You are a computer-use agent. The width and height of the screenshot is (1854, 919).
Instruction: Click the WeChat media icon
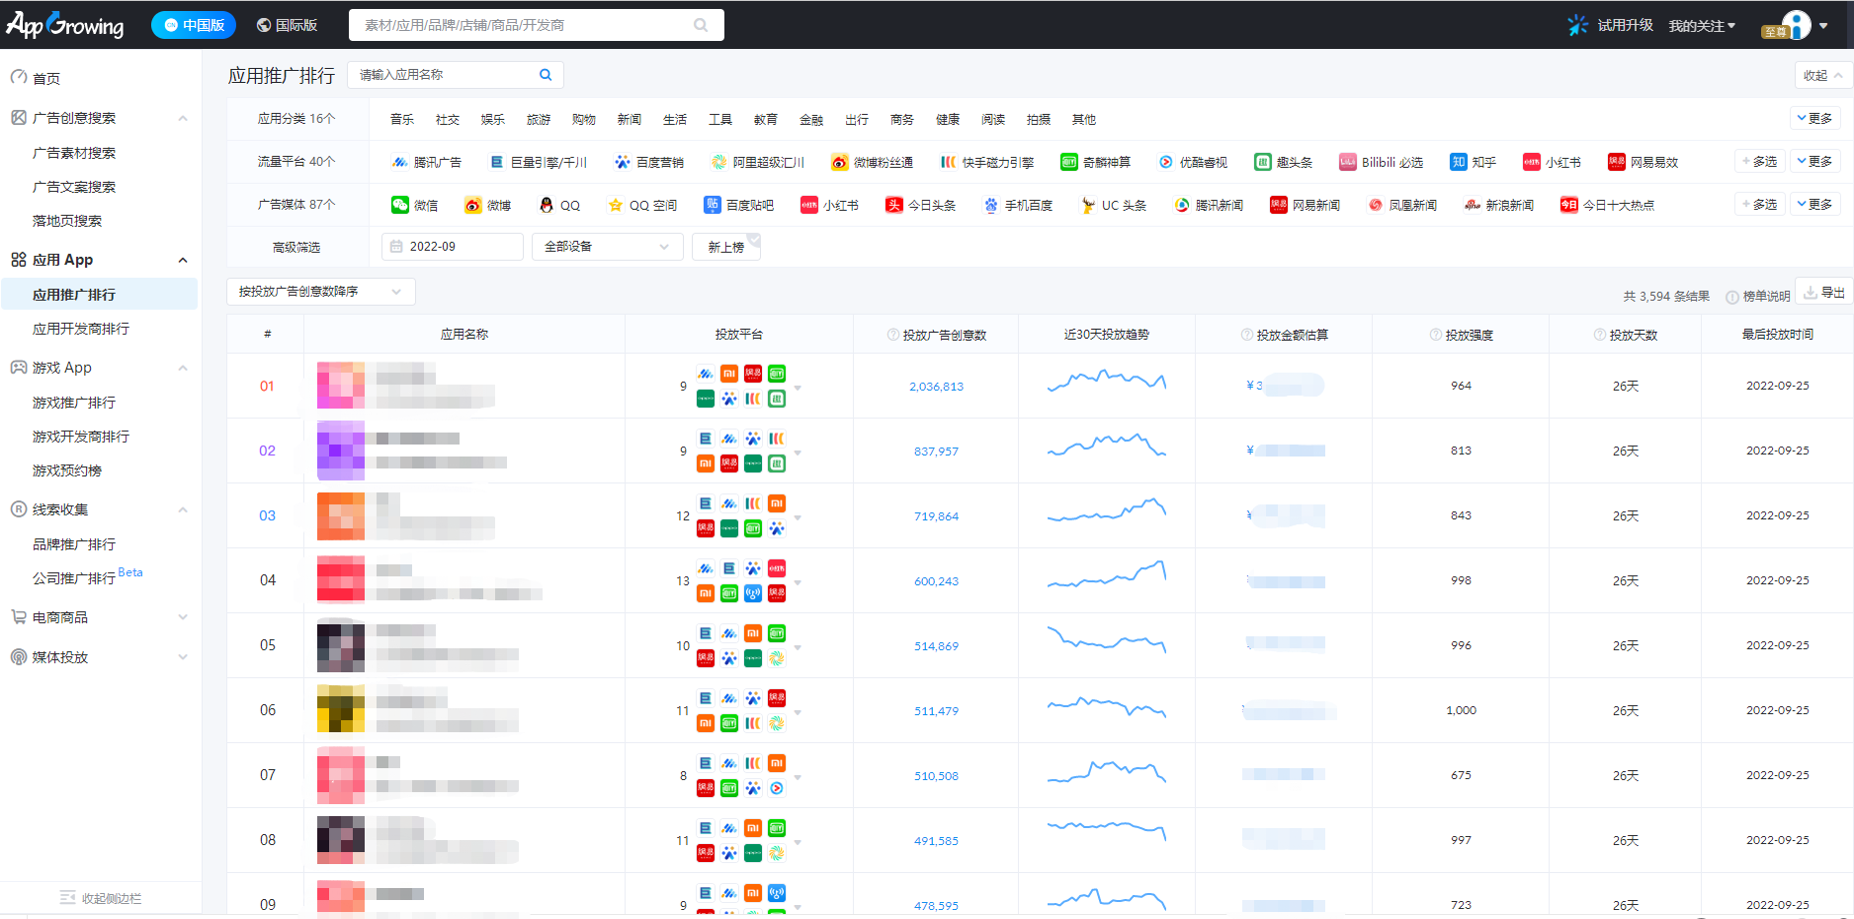tap(400, 205)
